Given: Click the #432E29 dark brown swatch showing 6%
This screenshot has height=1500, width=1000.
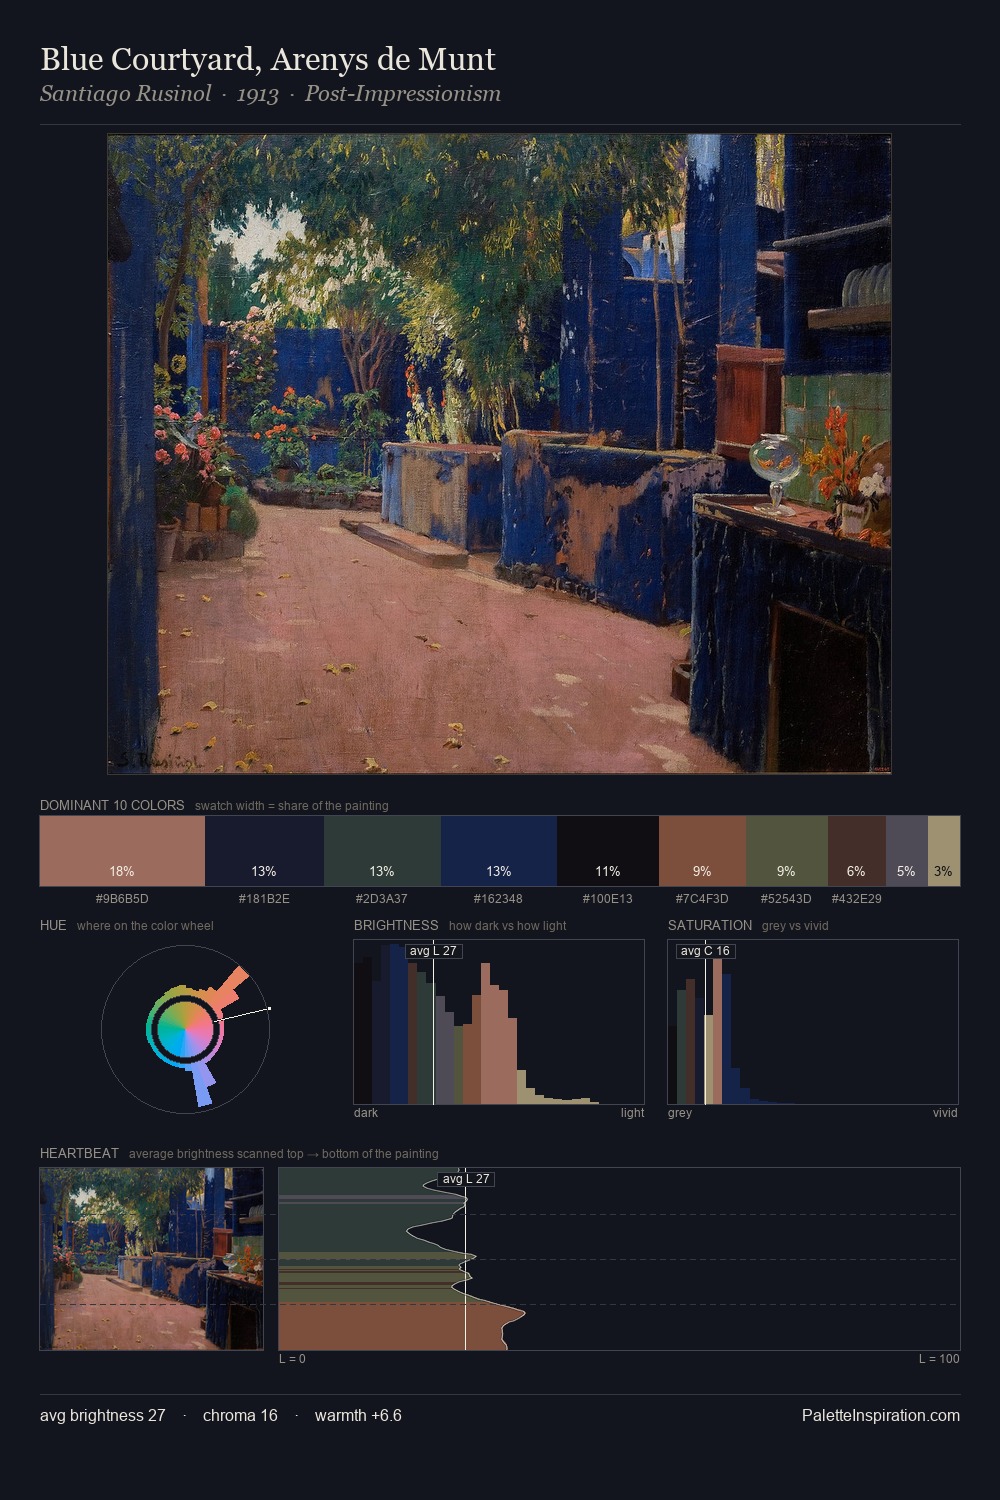Looking at the screenshot, I should tap(856, 851).
